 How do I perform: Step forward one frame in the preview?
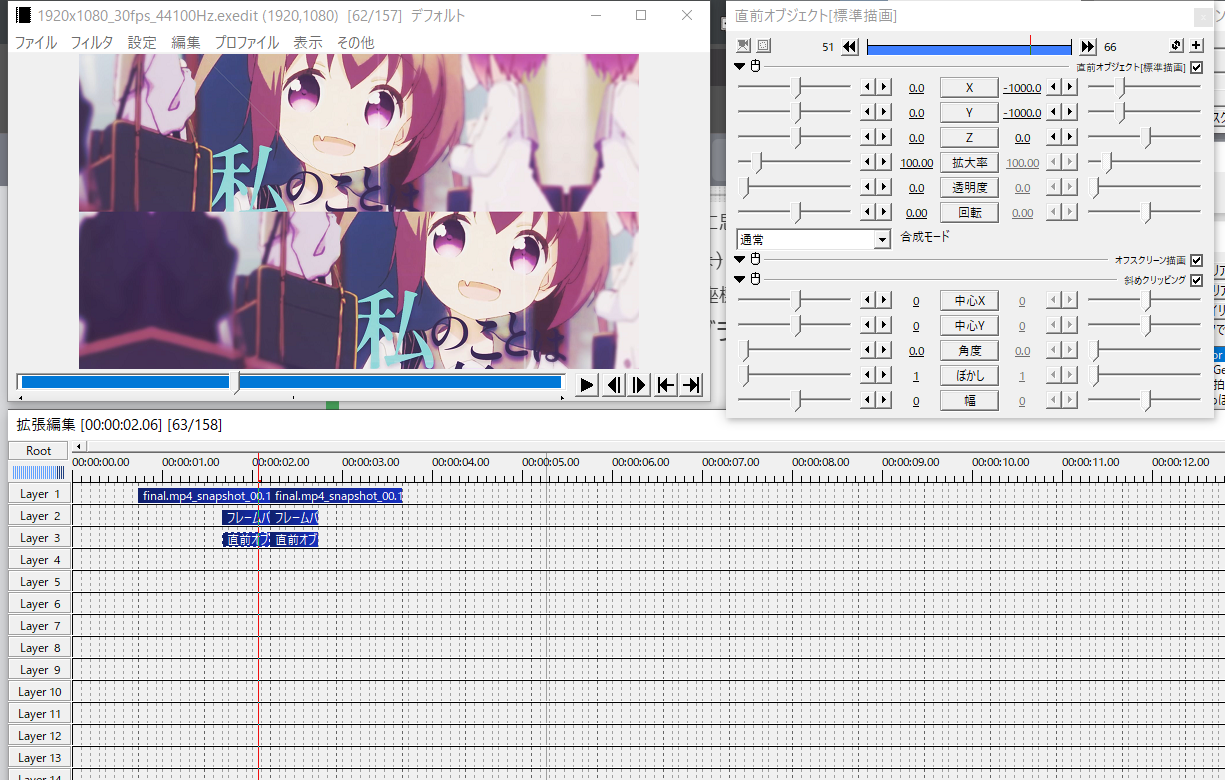639,385
